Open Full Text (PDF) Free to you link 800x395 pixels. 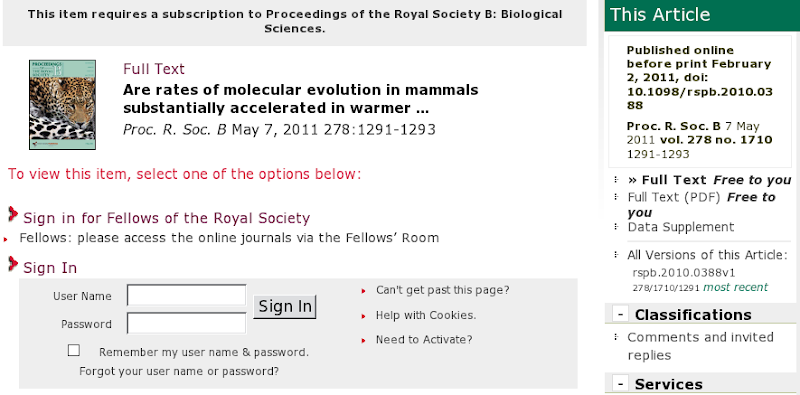point(702,205)
